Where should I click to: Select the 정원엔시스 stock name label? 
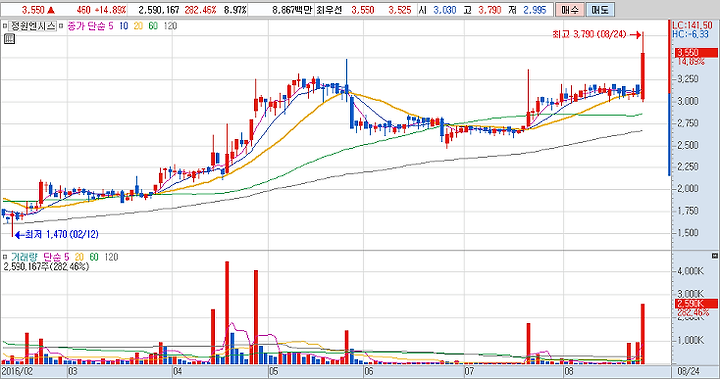(x=33, y=26)
